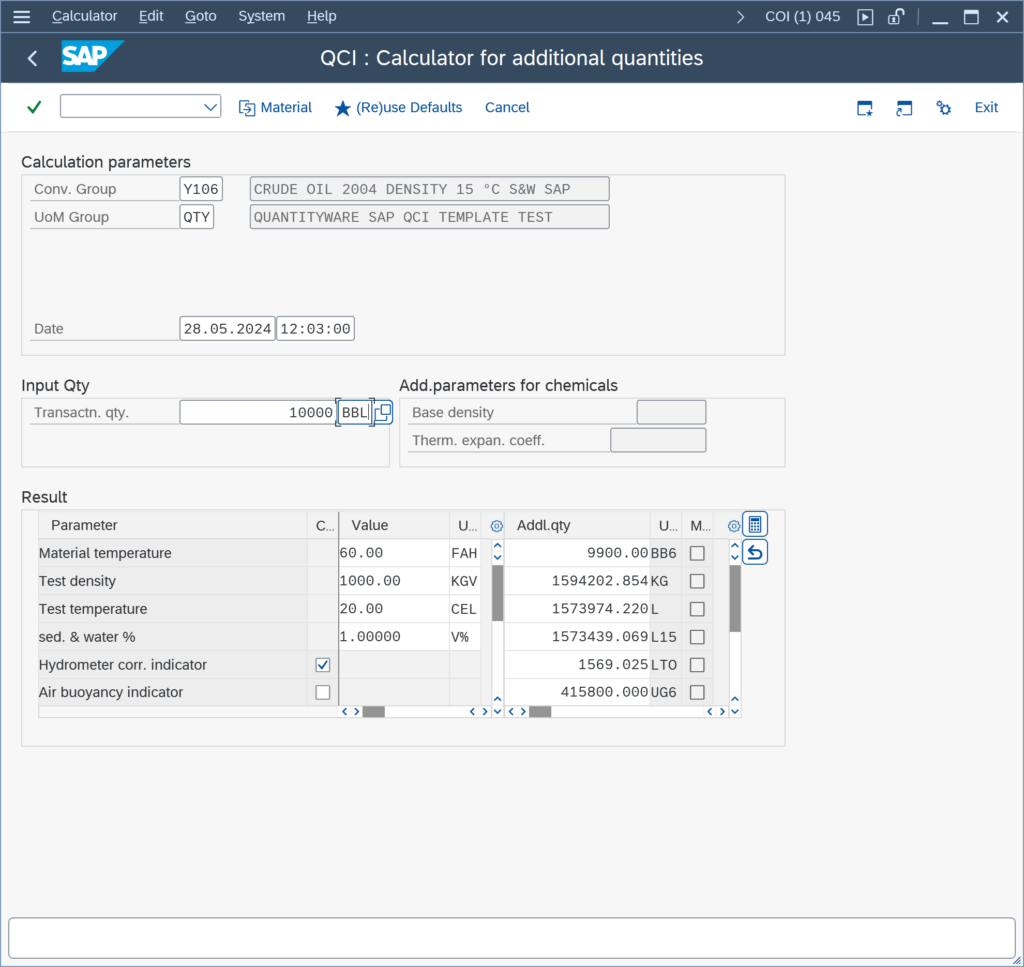Open the Edit menu
This screenshot has width=1024, height=967.
coord(151,16)
